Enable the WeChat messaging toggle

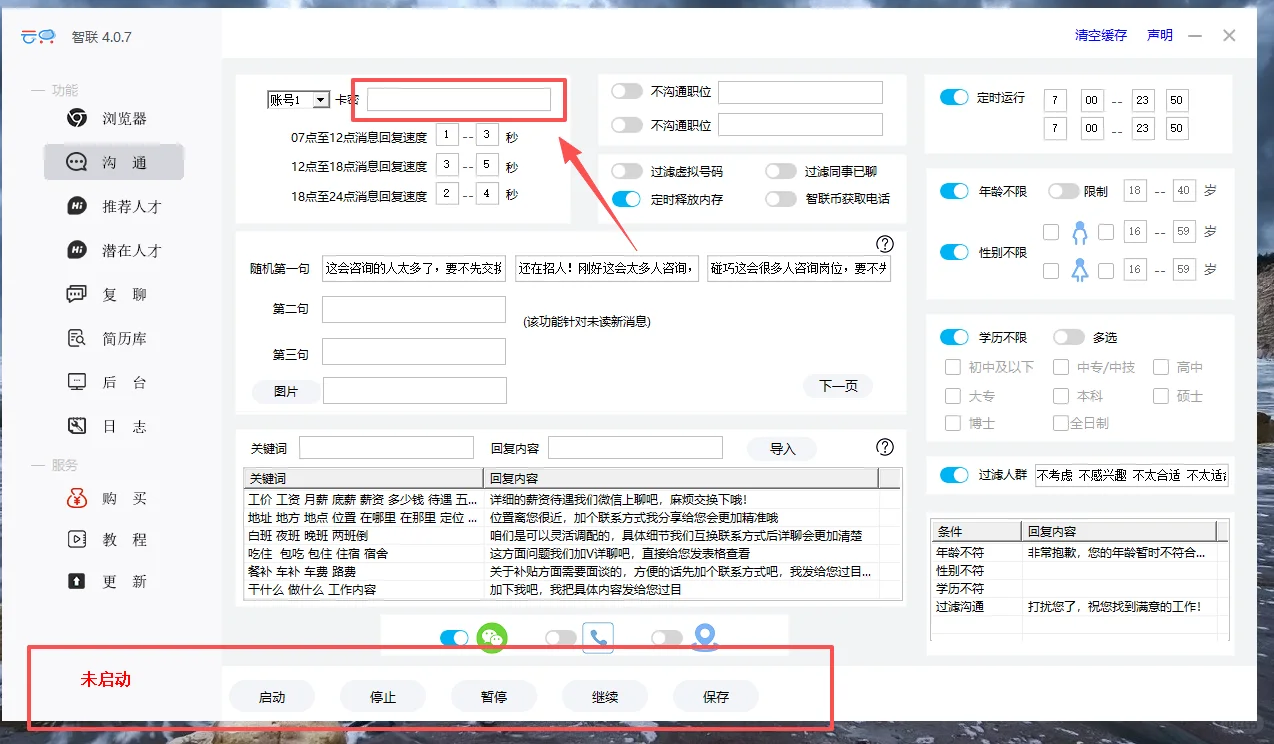point(456,637)
